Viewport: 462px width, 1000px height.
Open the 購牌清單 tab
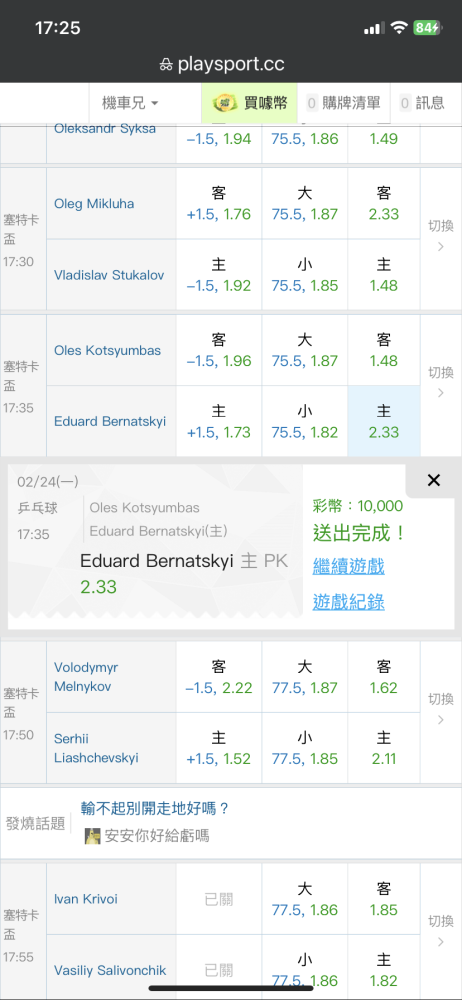coord(343,103)
